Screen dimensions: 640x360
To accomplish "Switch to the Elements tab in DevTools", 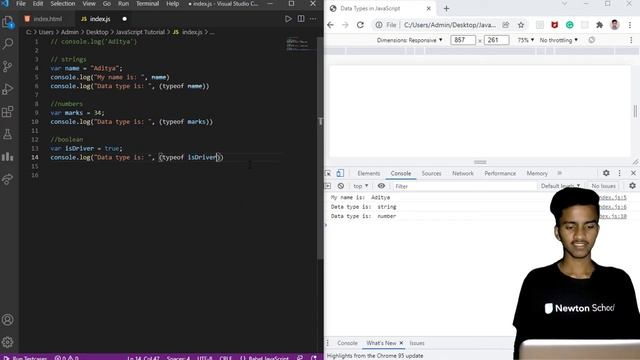I will [369, 173].
